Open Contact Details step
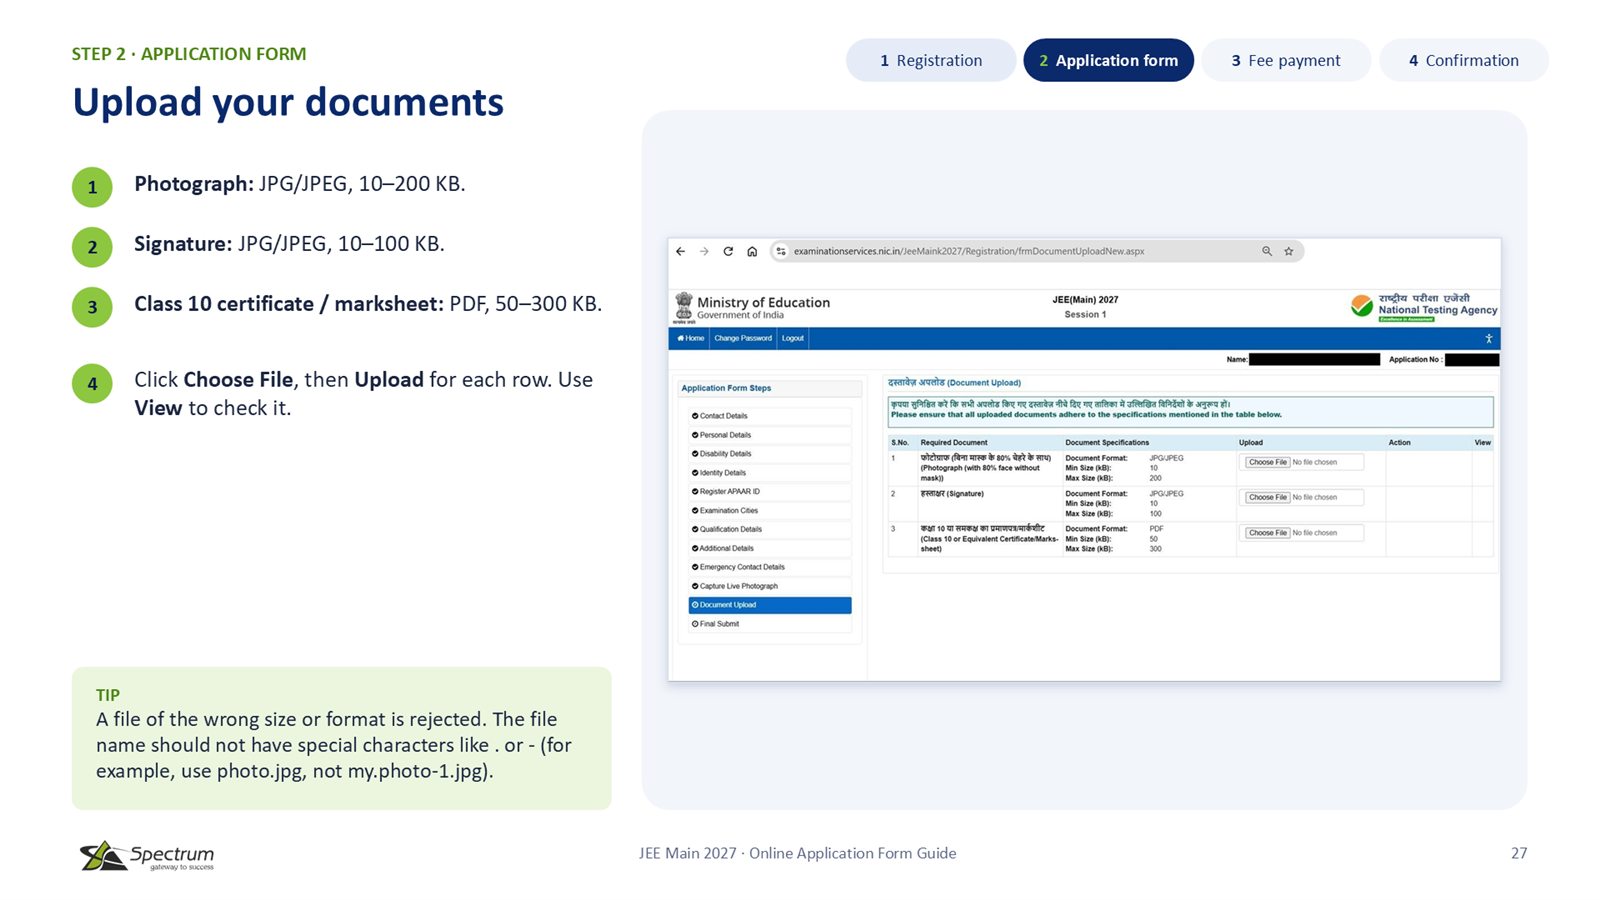The height and width of the screenshot is (900, 1600). pos(770,416)
